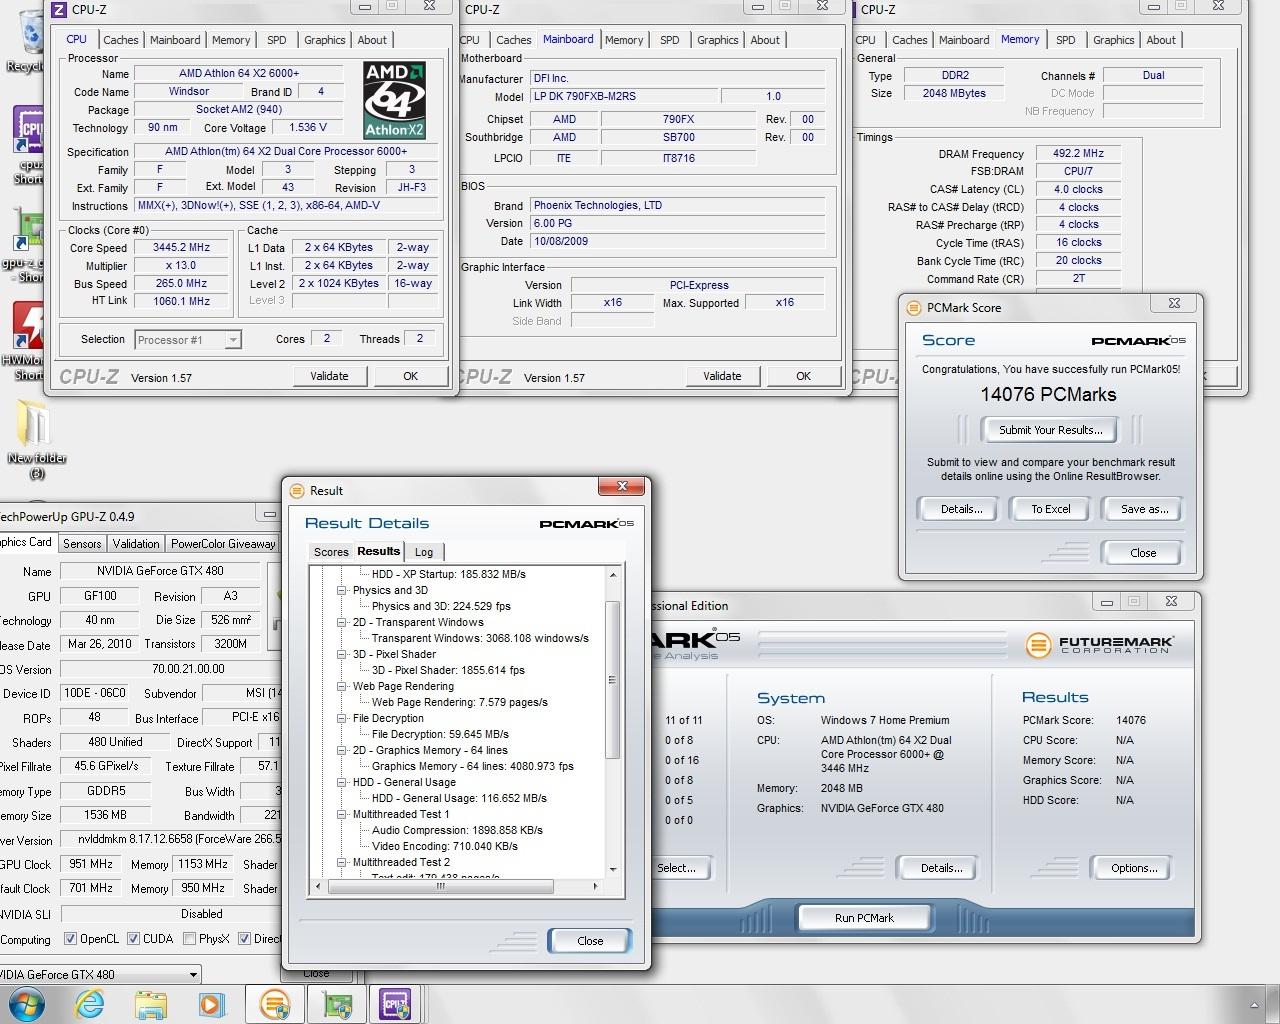The height and width of the screenshot is (1024, 1280).
Task: Open Graphics tab in Memory CPU-Z window
Action: pyautogui.click(x=1113, y=40)
